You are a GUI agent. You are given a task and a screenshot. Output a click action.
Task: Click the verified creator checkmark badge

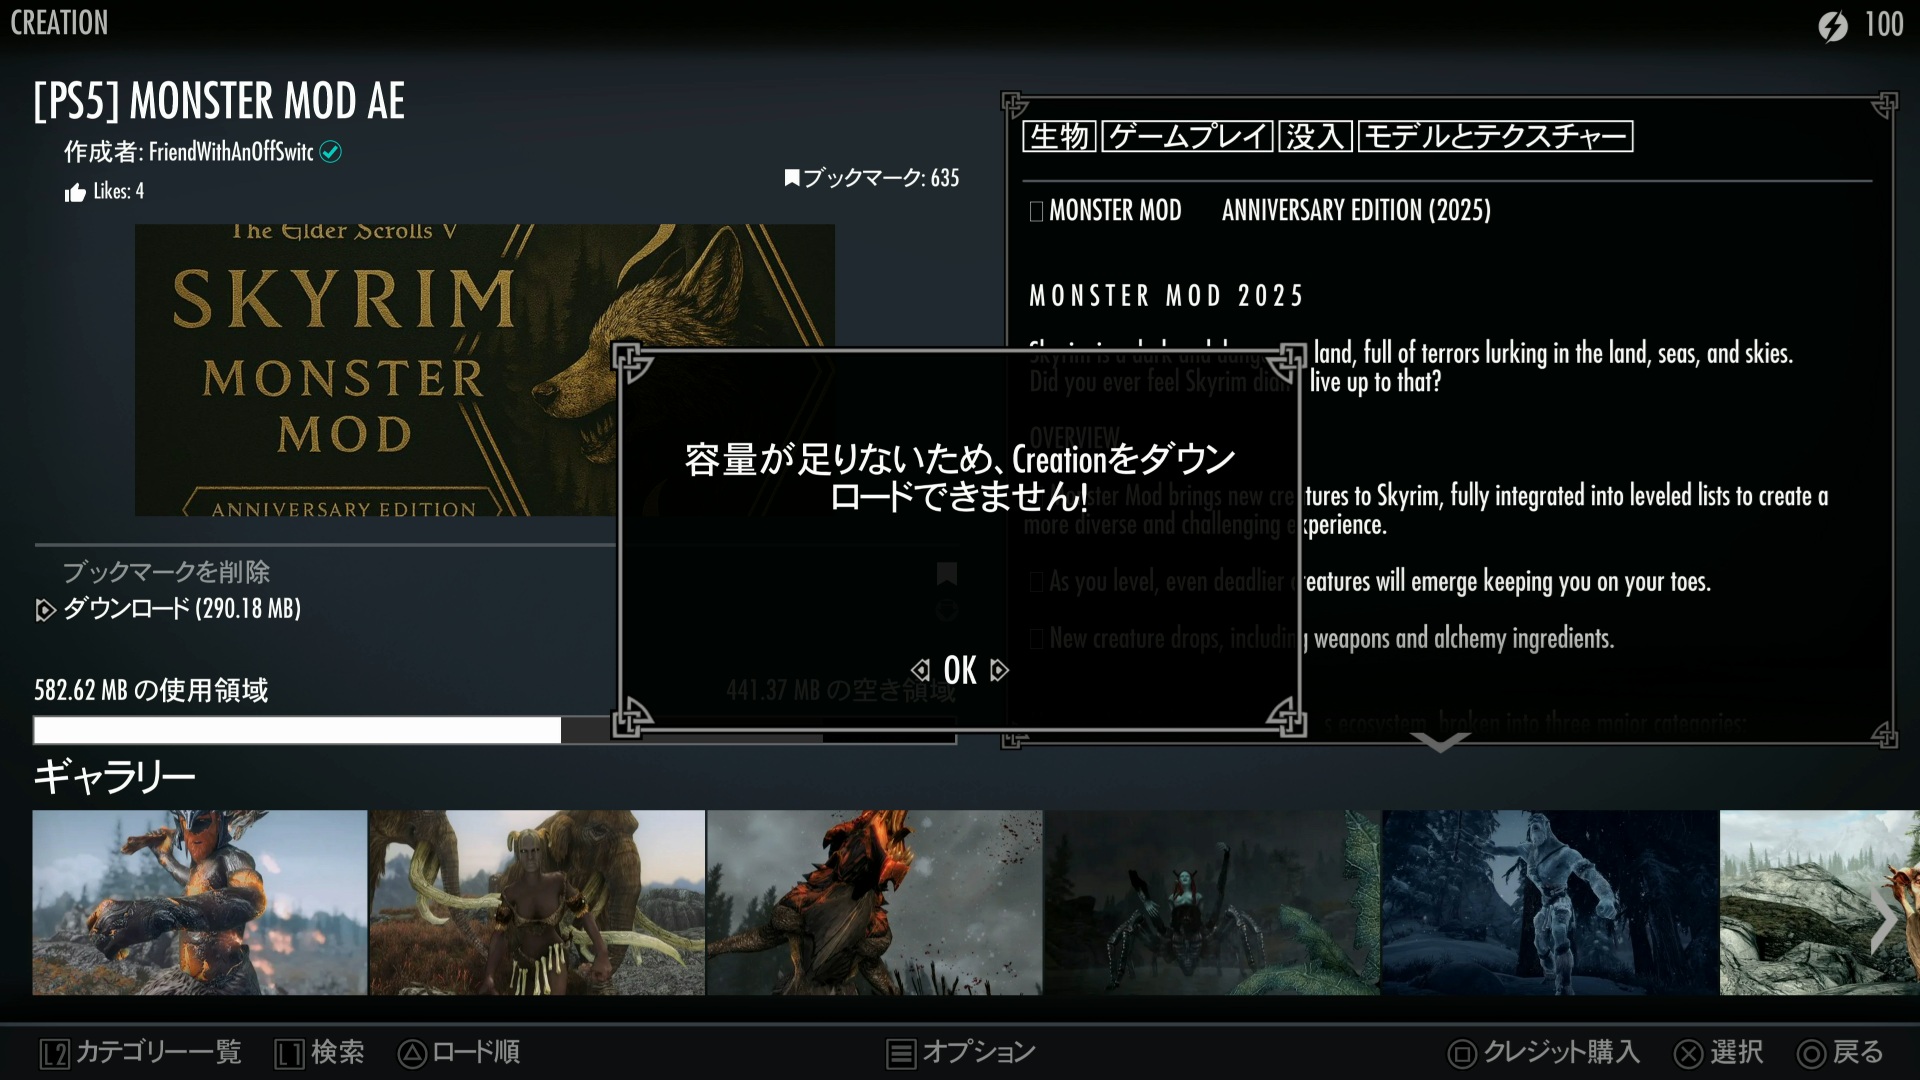click(x=331, y=152)
